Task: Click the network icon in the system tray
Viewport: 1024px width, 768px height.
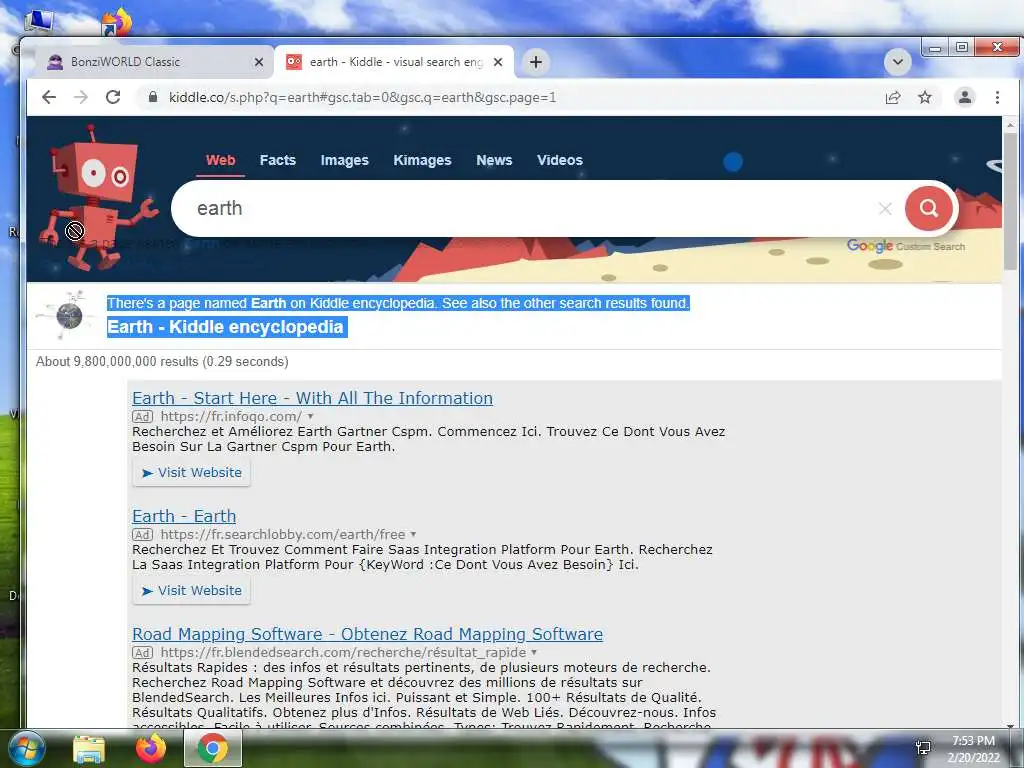Action: pos(923,748)
